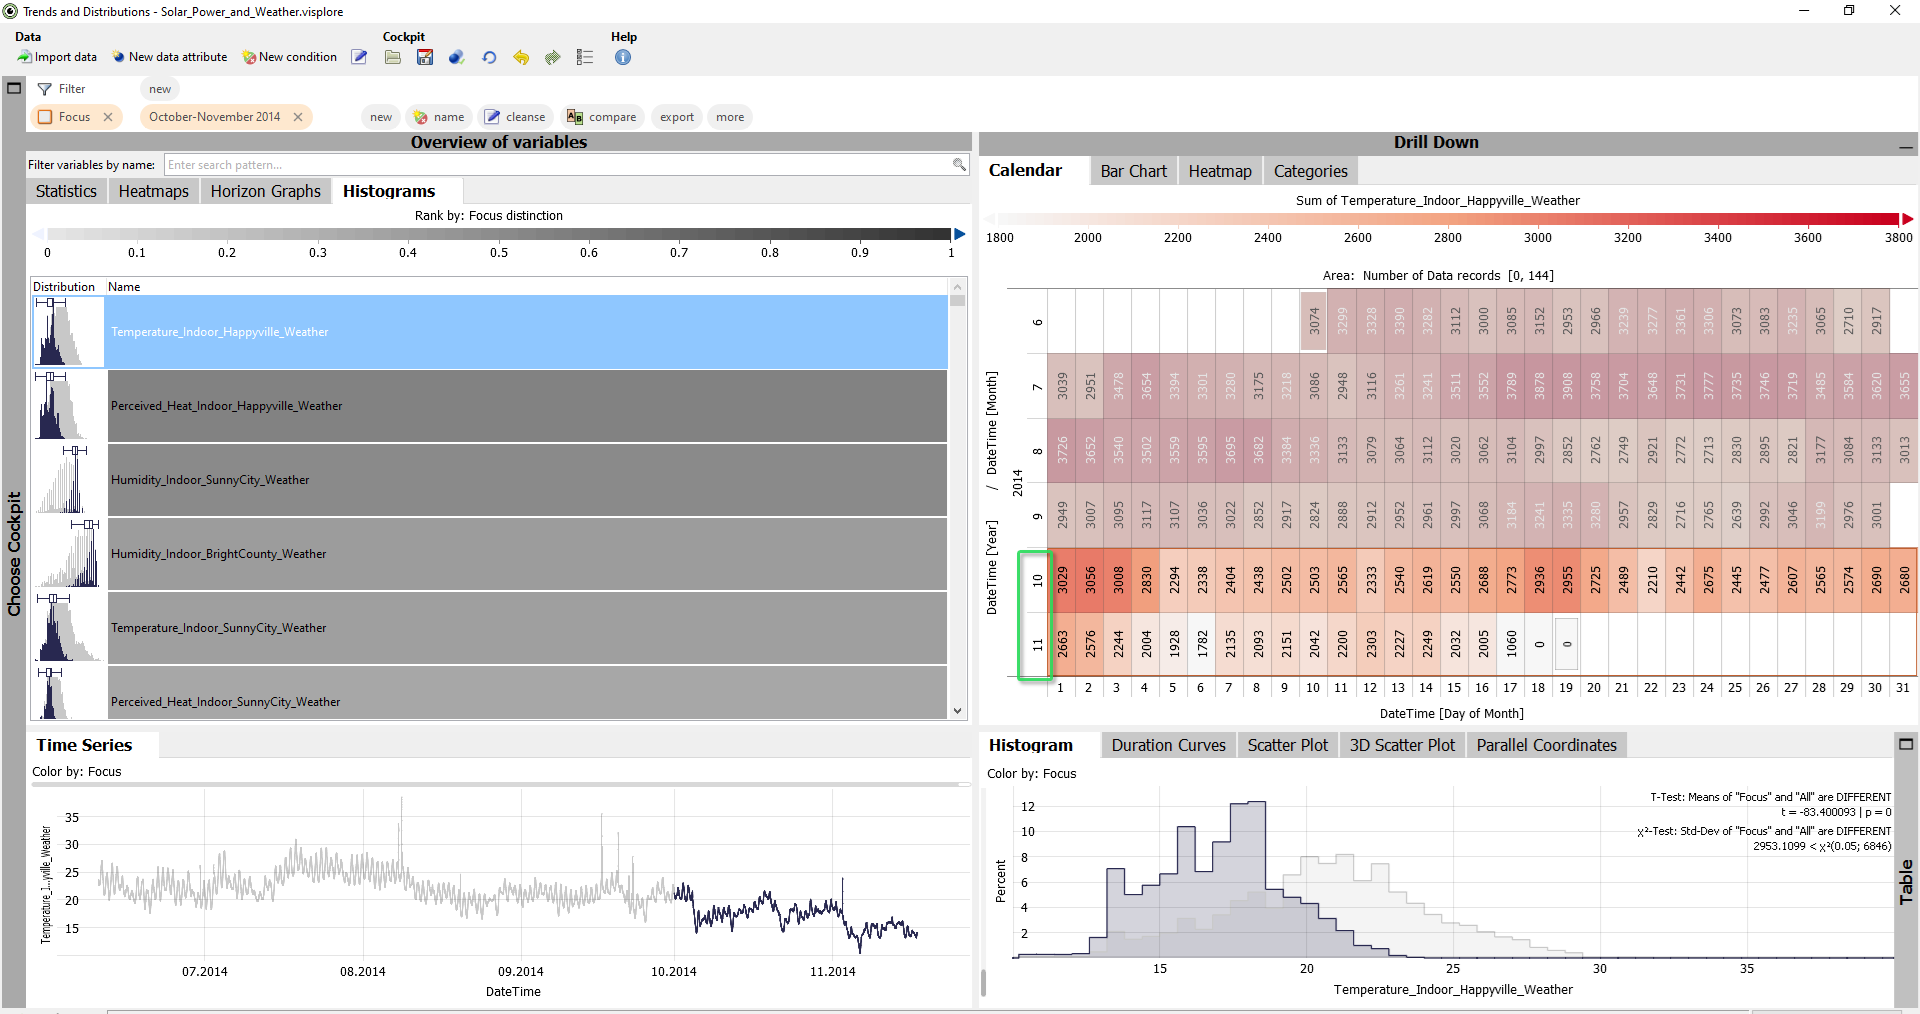Screen dimensions: 1920x1014
Task: Expand the more options in filter bar
Action: pos(730,117)
